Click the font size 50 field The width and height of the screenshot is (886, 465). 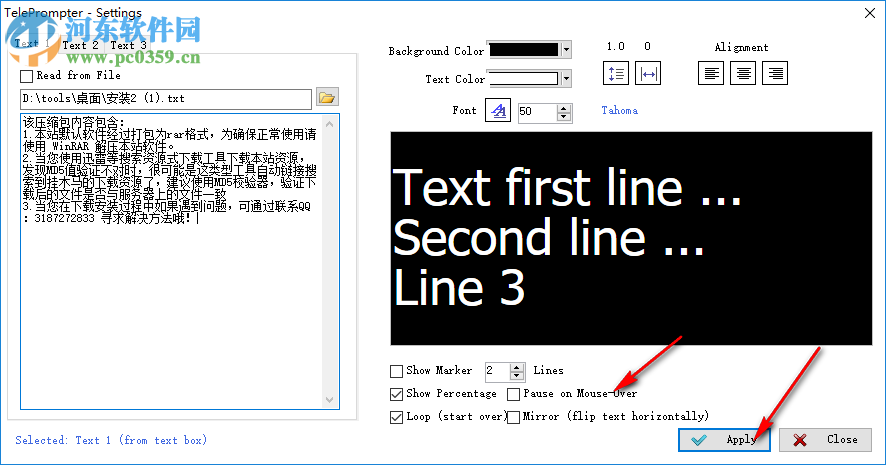coord(537,112)
